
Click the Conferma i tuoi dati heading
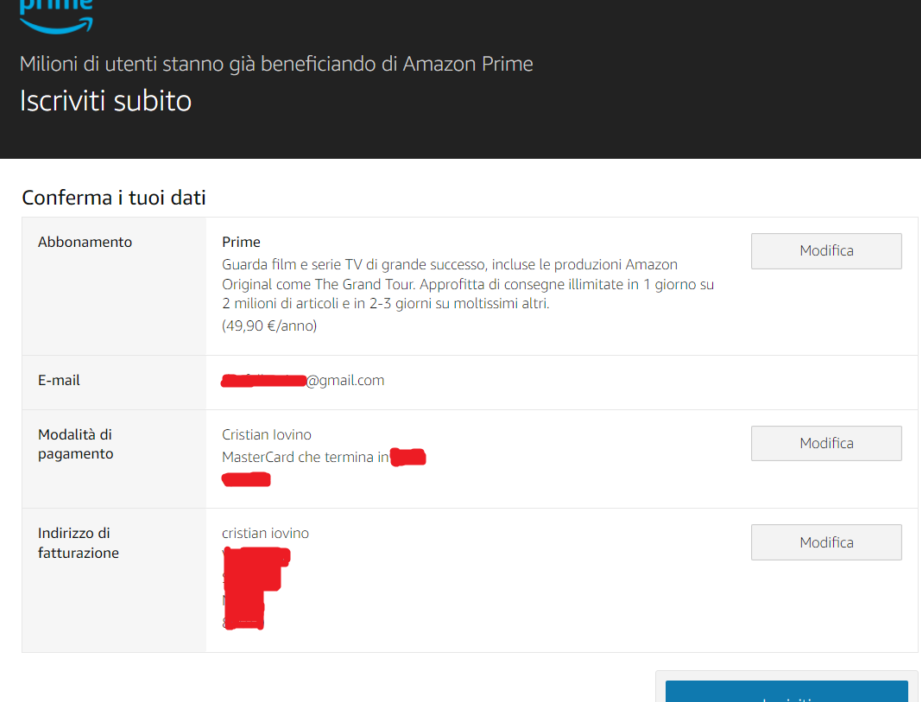click(114, 198)
